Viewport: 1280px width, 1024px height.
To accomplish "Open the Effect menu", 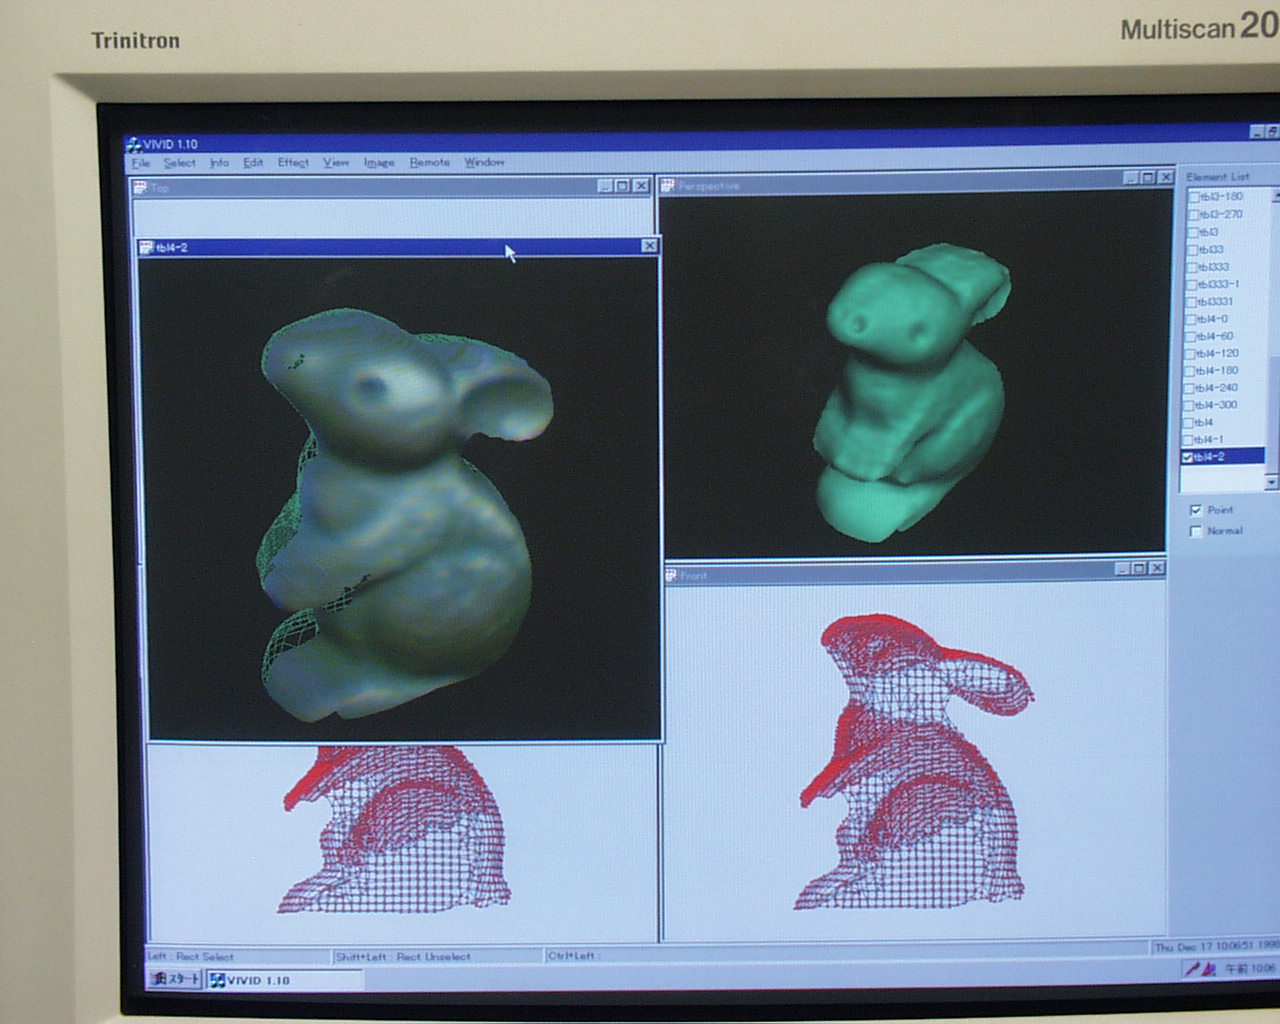I will 293,163.
